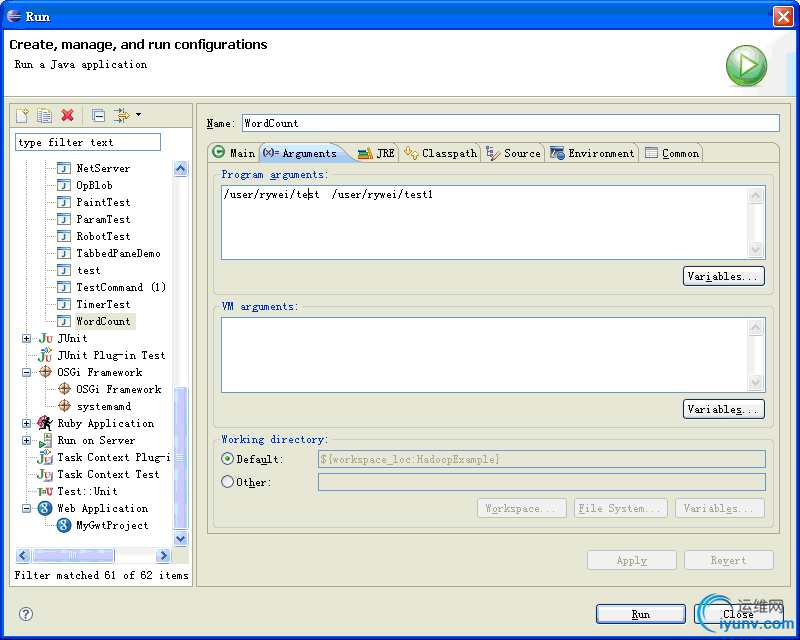The width and height of the screenshot is (800, 640).
Task: Open the filter dropdown arrow in tree toolbar
Action: [x=138, y=115]
